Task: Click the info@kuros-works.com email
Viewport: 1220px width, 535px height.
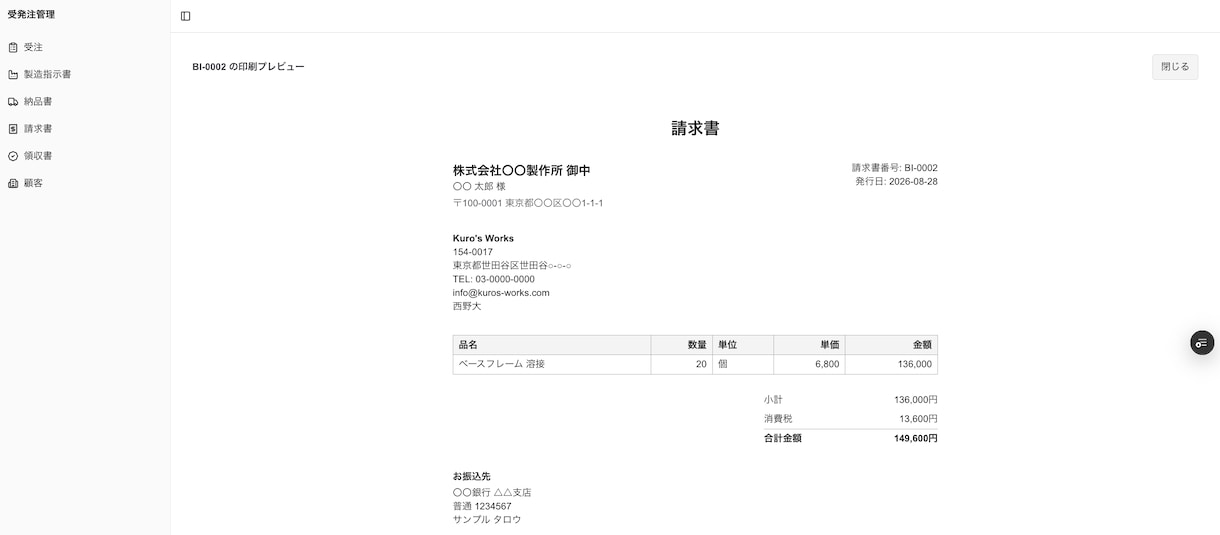Action: click(501, 293)
